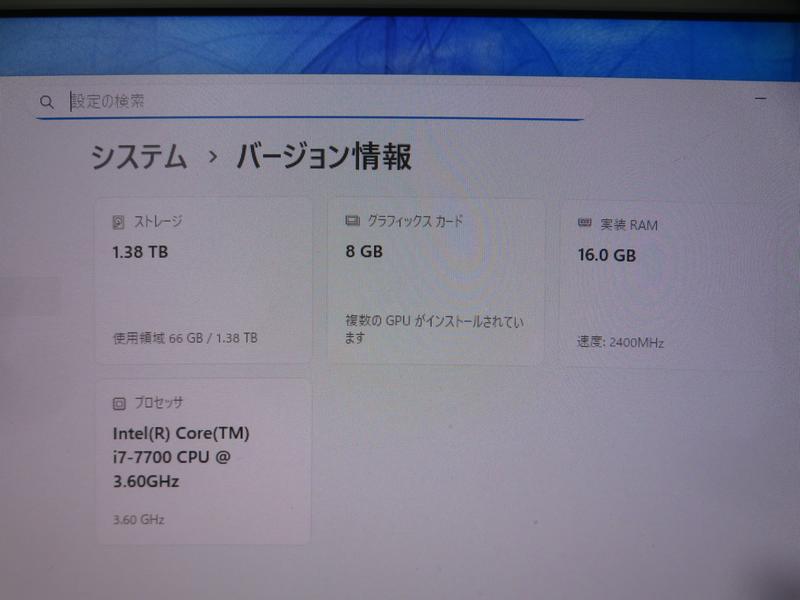Image resolution: width=800 pixels, height=600 pixels.
Task: Open the ストレージ card
Action: click(x=203, y=281)
